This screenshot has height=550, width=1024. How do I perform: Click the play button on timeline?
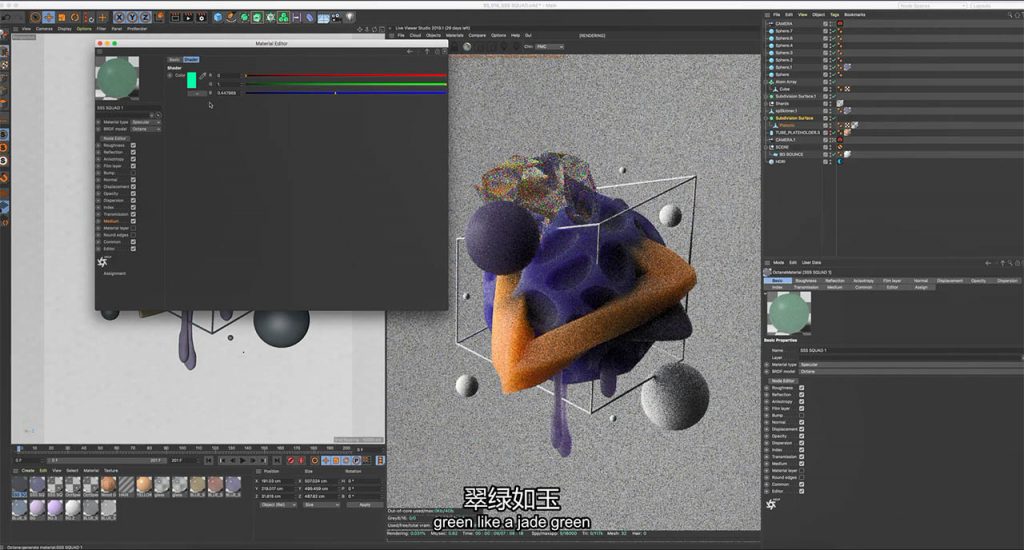point(241,460)
